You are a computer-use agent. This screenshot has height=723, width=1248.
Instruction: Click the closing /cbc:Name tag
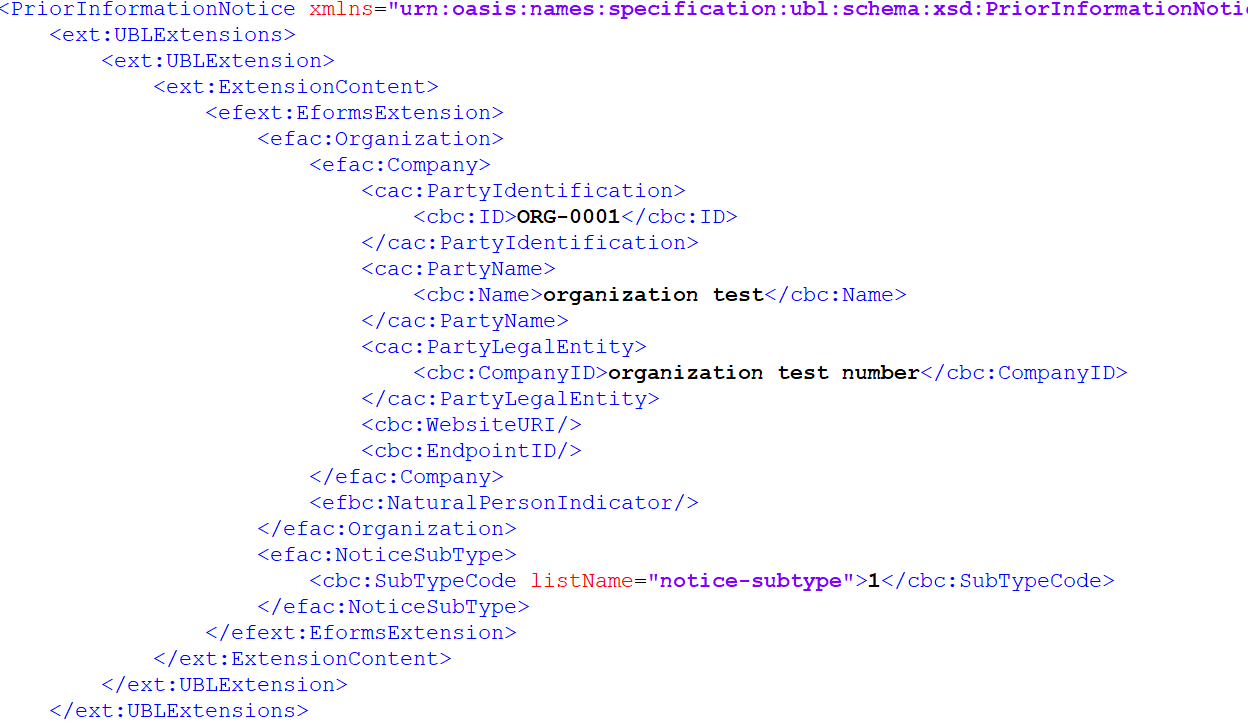point(835,295)
